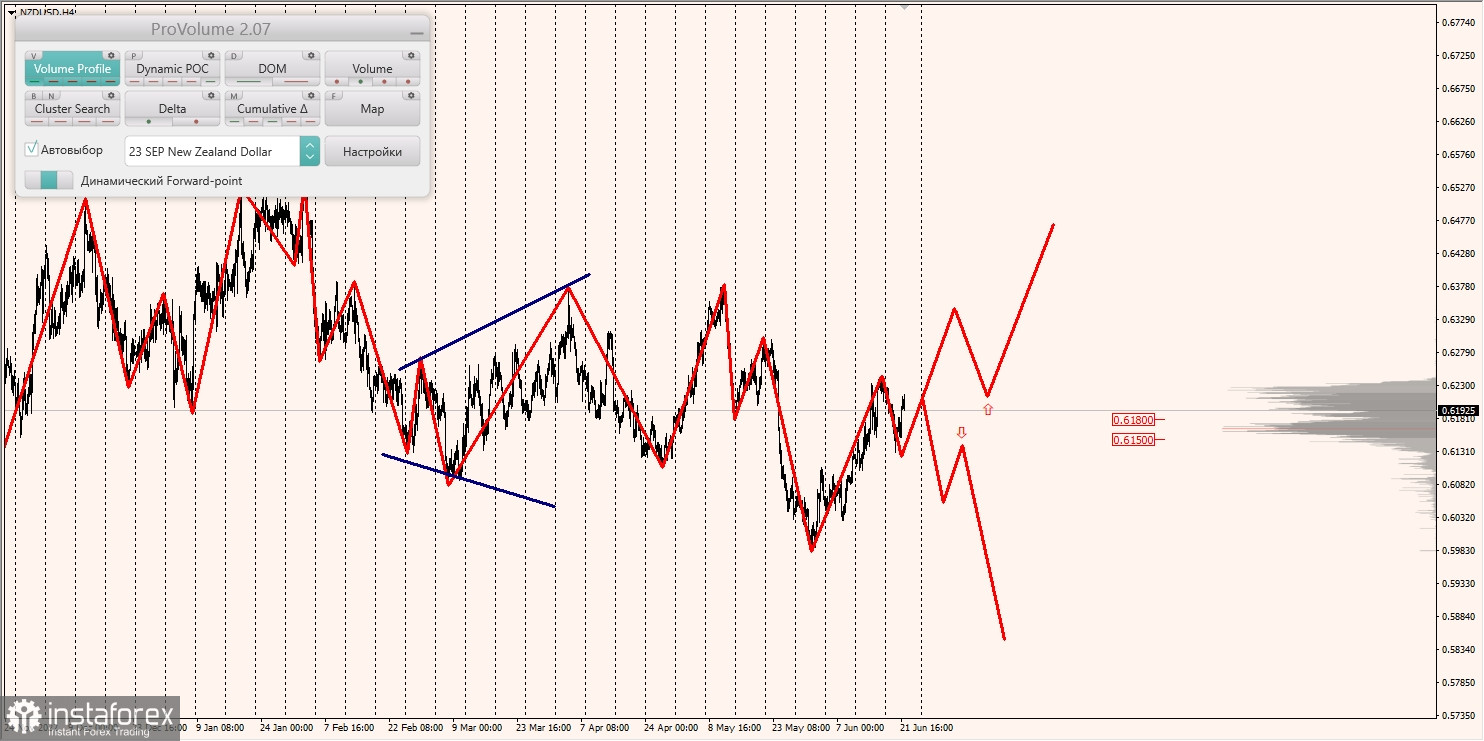Click the 0.61500 level label

pos(1134,440)
